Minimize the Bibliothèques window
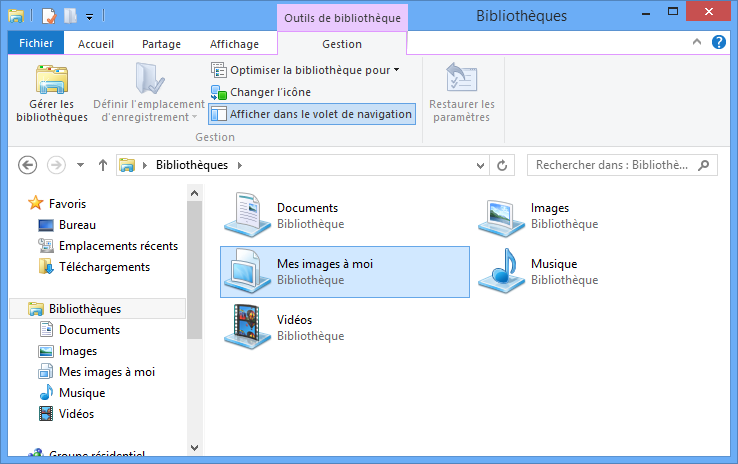The width and height of the screenshot is (738, 464). pyautogui.click(x=646, y=13)
